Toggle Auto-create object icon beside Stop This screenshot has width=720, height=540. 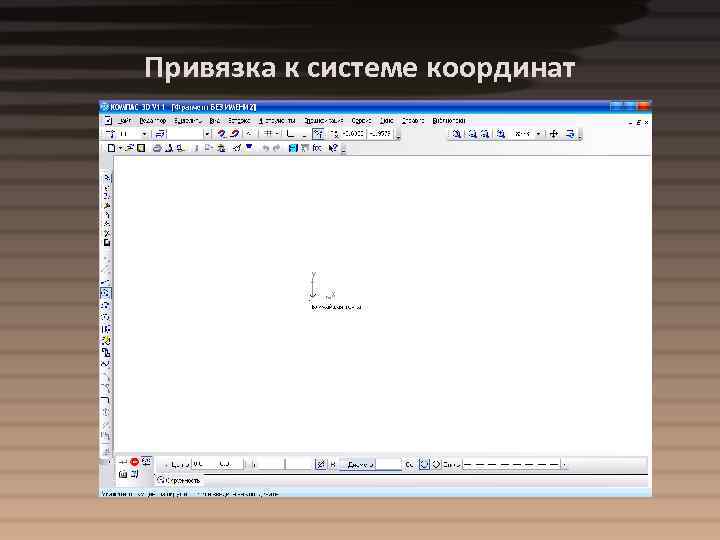[x=146, y=461]
